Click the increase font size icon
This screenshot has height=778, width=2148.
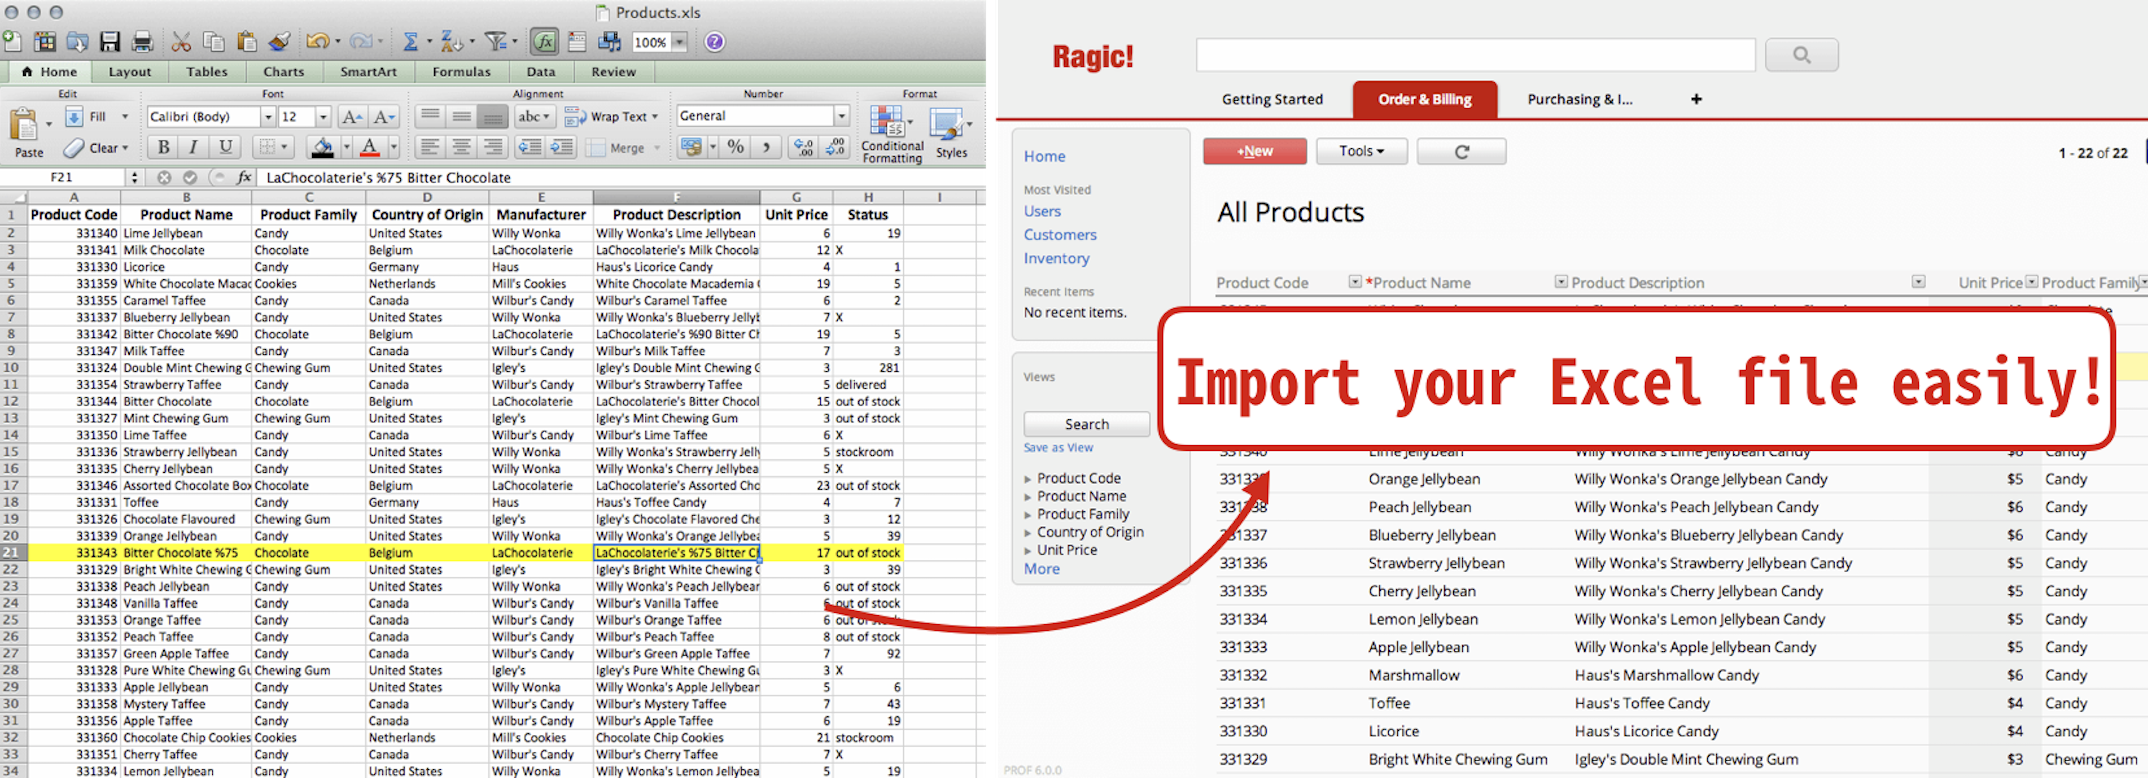coord(352,117)
